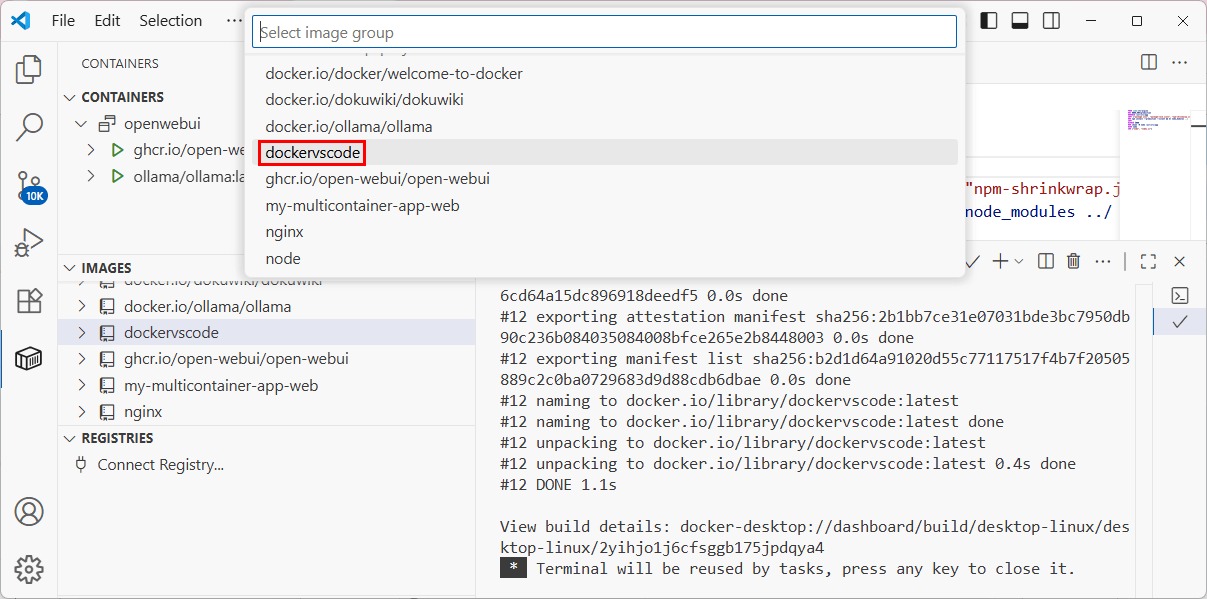This screenshot has height=599, width=1207.
Task: Kill terminal using the trash icon
Action: click(x=1073, y=261)
